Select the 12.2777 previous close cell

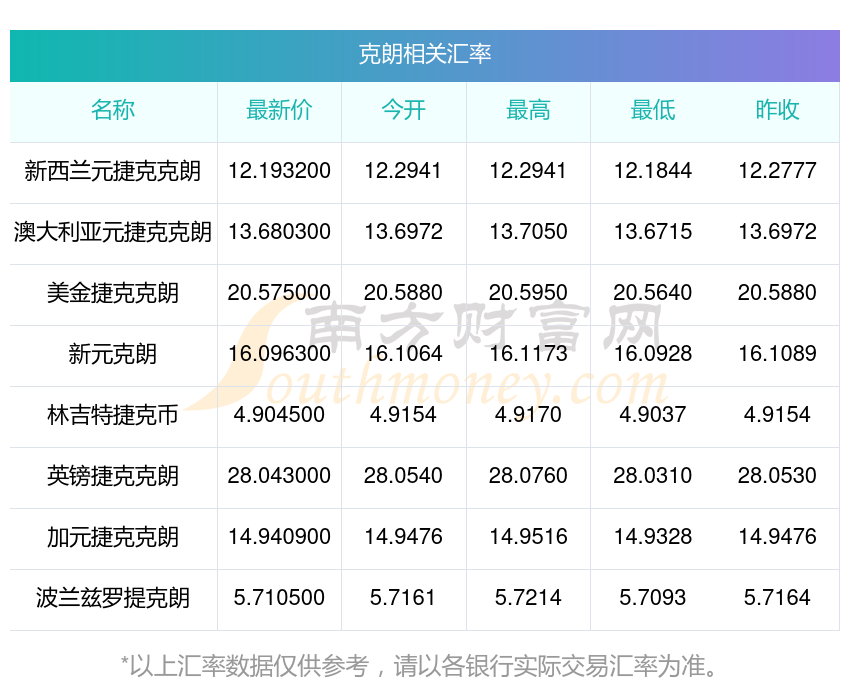pyautogui.click(x=777, y=171)
